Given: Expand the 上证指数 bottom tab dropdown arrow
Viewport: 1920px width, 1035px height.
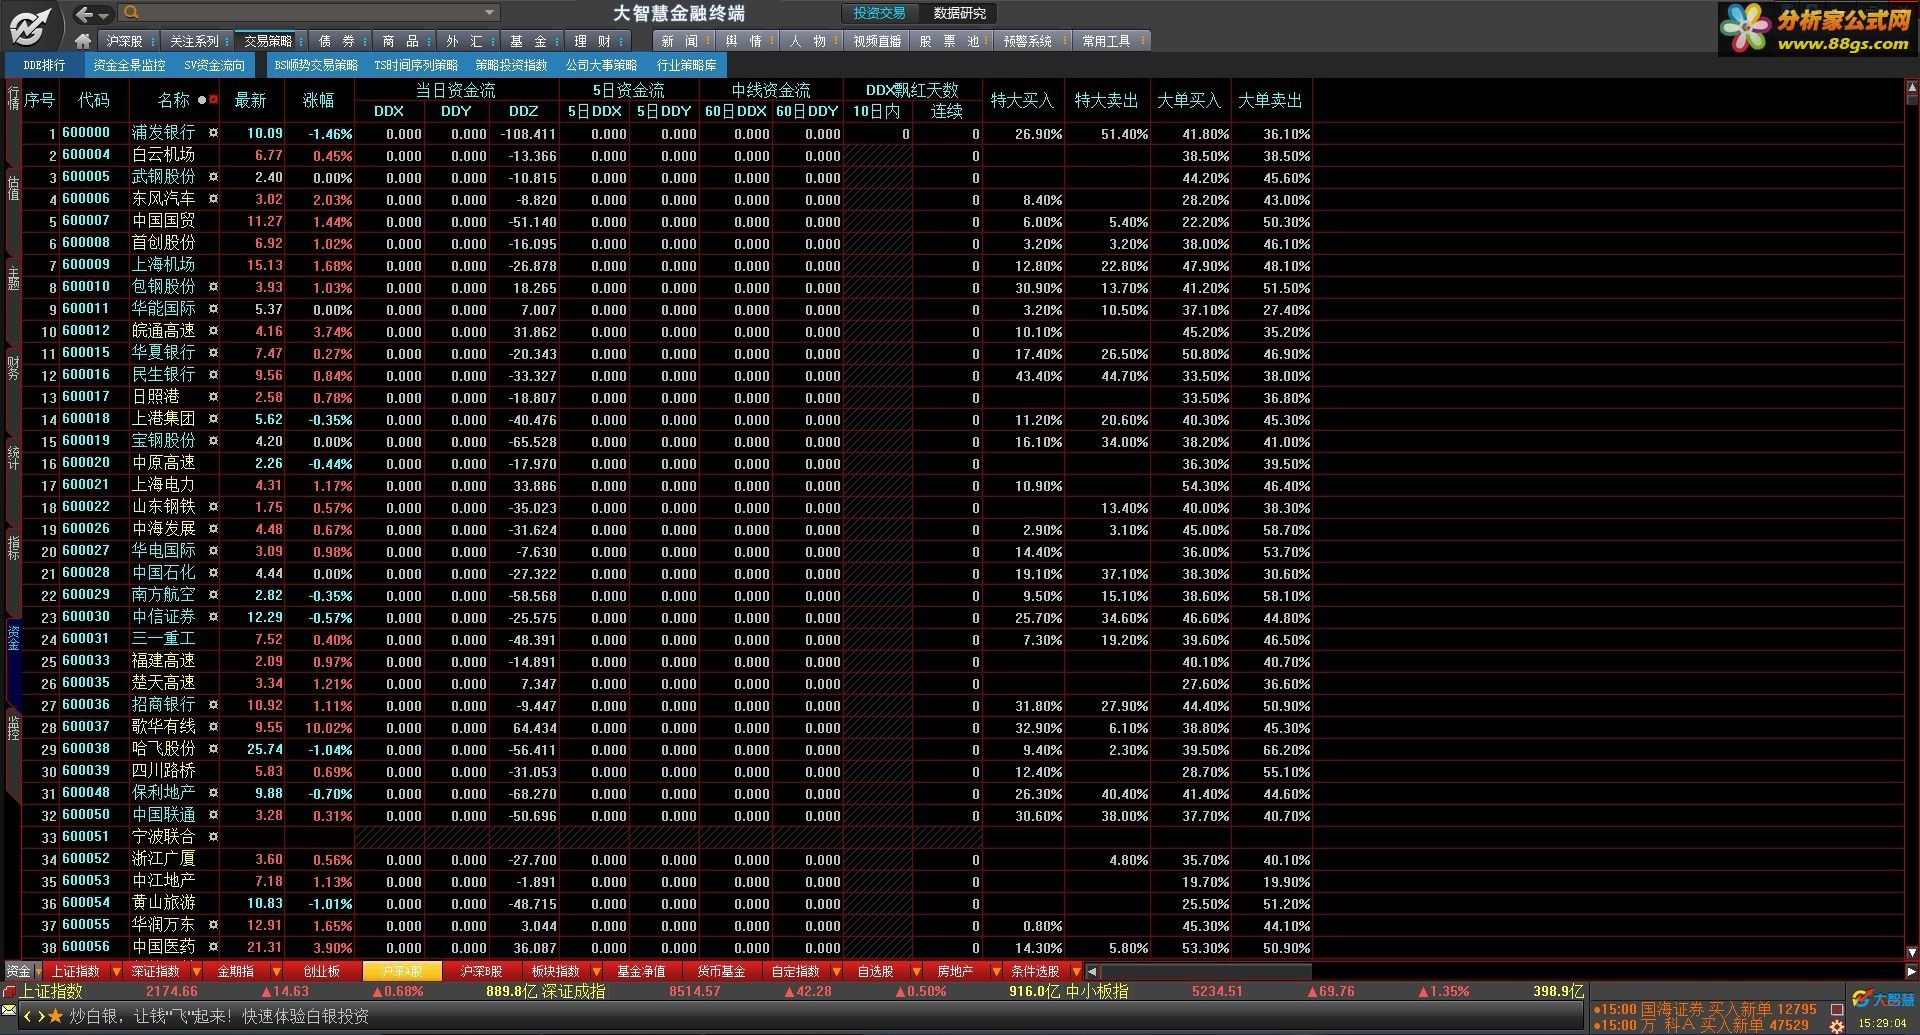Looking at the screenshot, I should pyautogui.click(x=116, y=971).
